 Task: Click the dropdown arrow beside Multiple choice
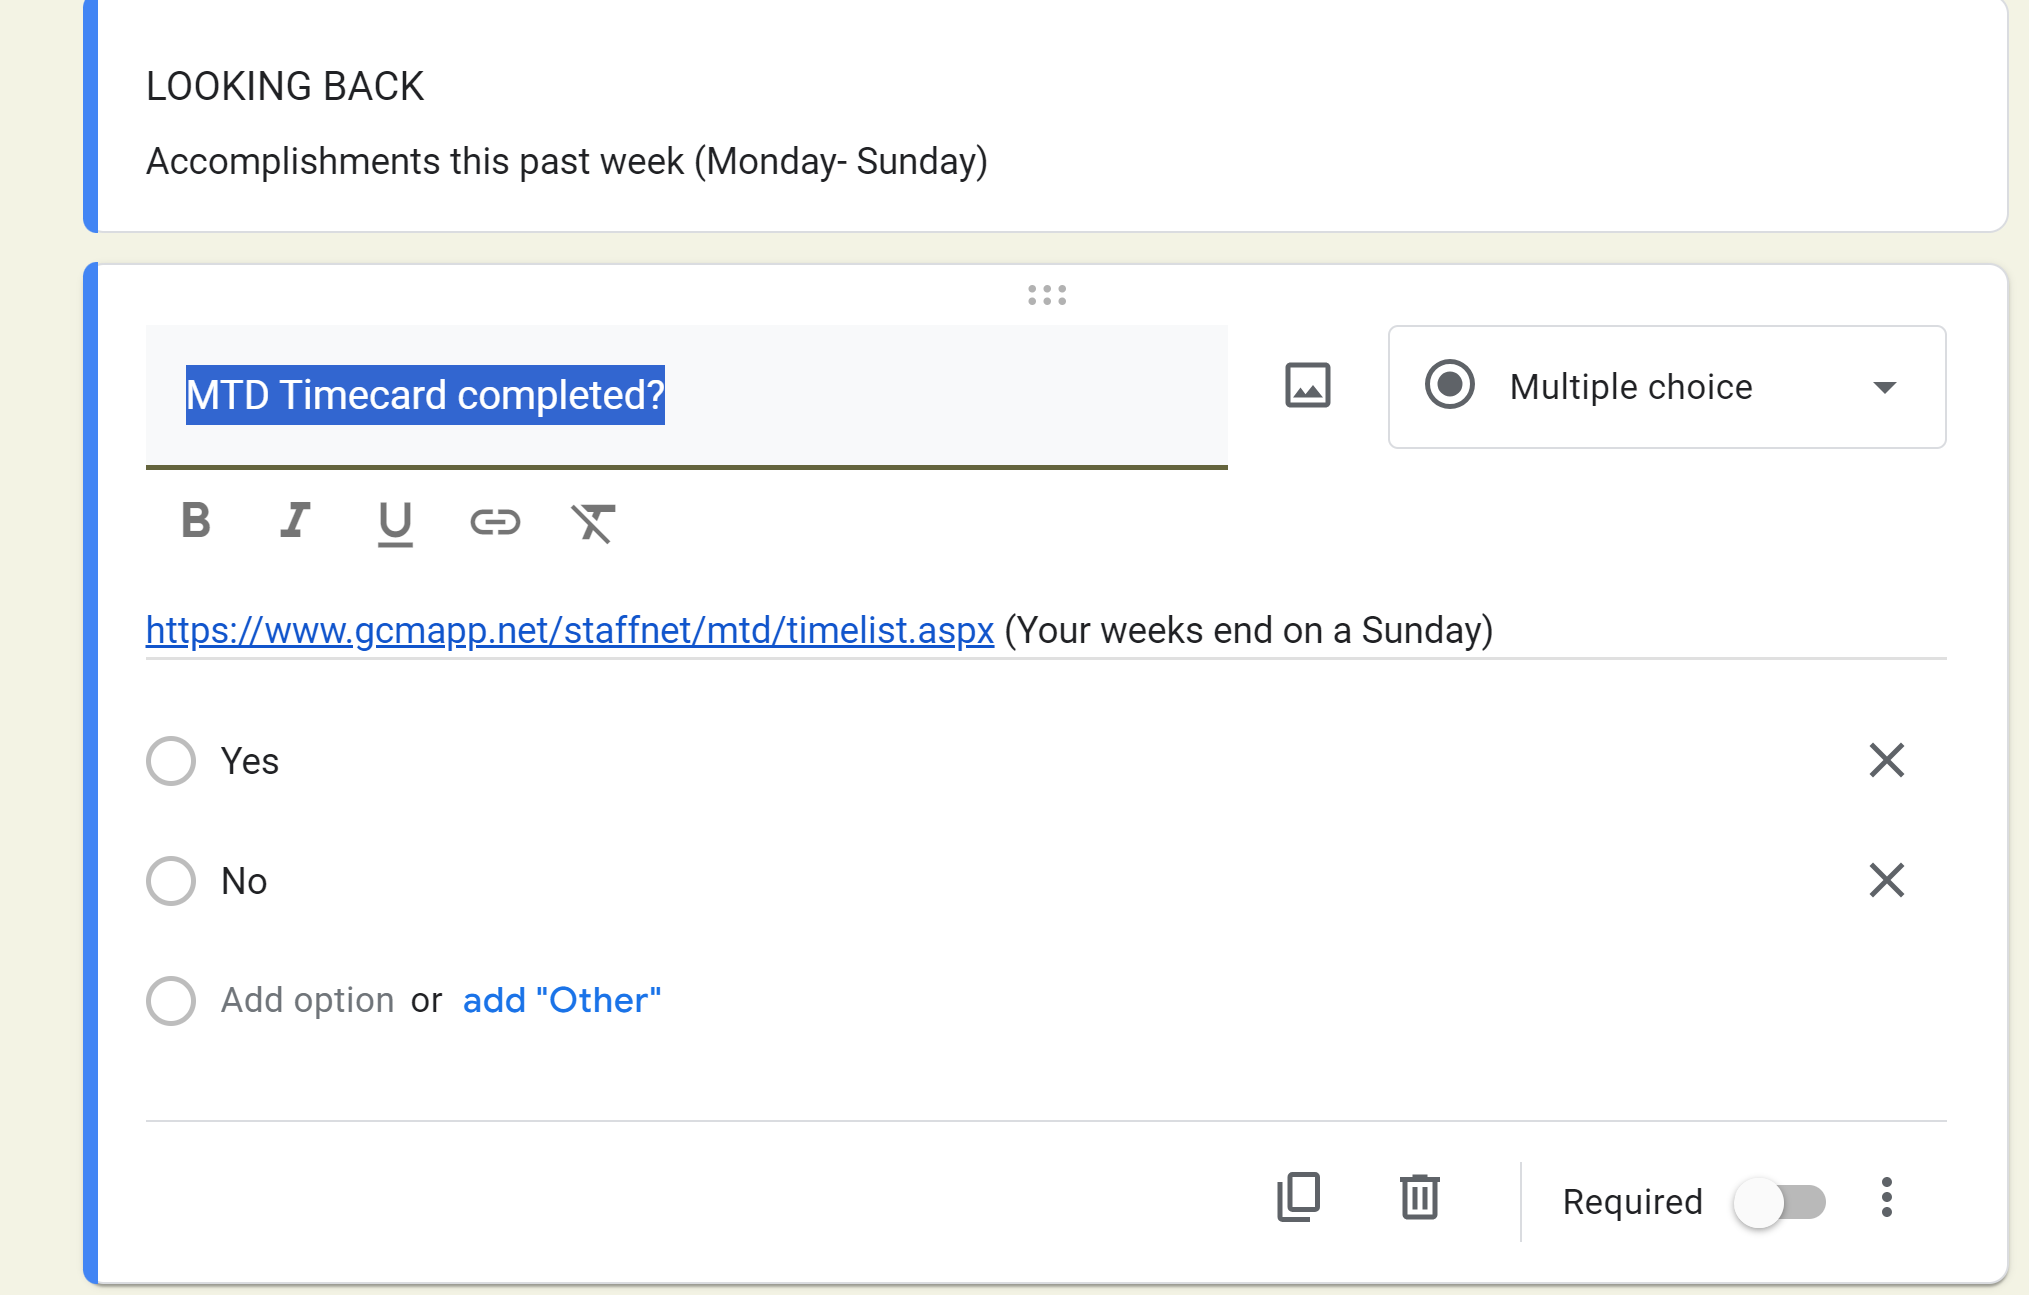[1884, 388]
